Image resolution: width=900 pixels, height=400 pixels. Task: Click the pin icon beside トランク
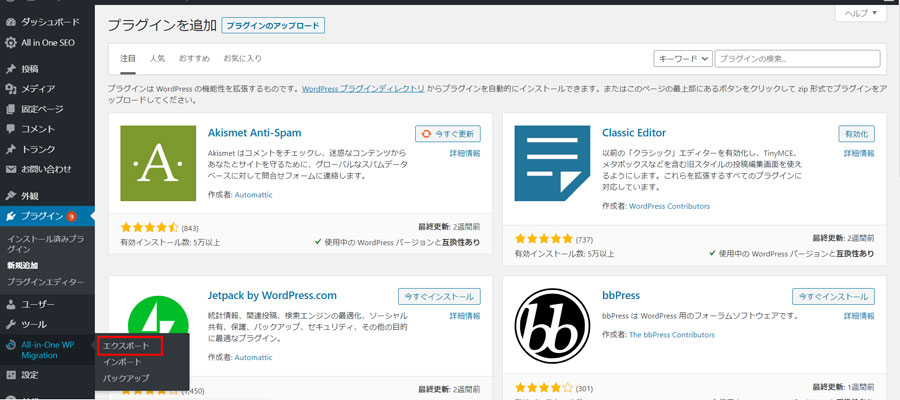[x=10, y=149]
